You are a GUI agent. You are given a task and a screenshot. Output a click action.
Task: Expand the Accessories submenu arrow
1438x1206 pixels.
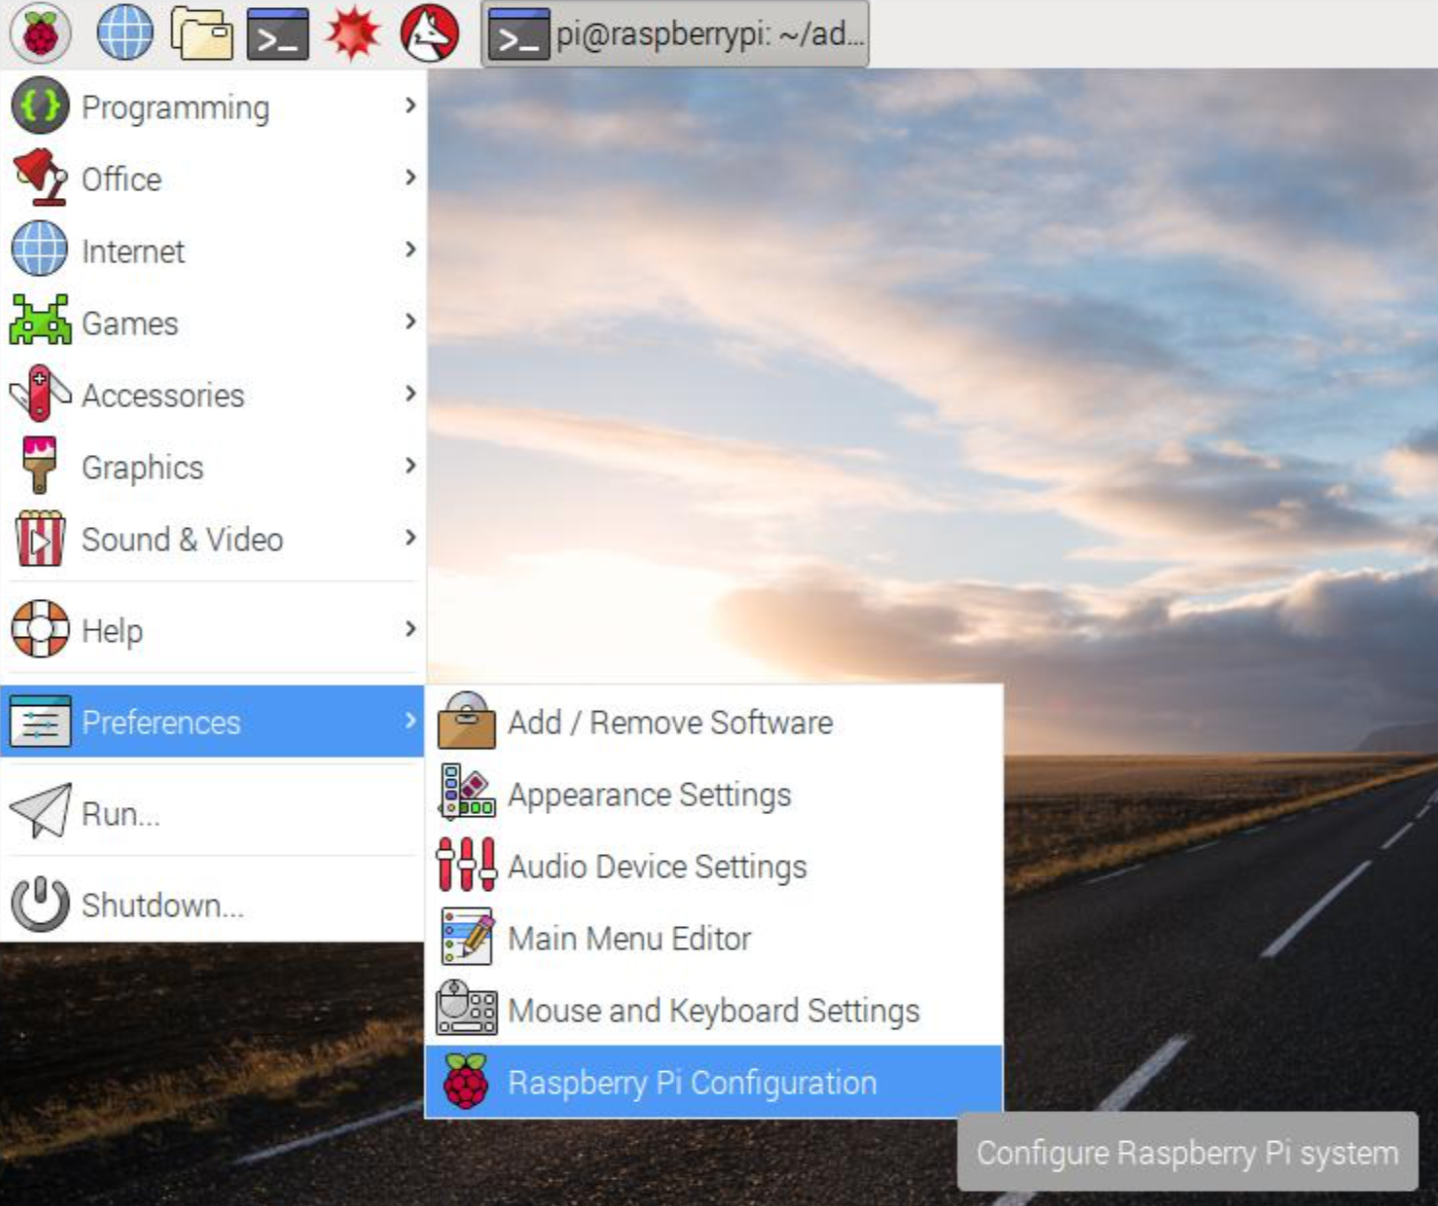tap(410, 393)
